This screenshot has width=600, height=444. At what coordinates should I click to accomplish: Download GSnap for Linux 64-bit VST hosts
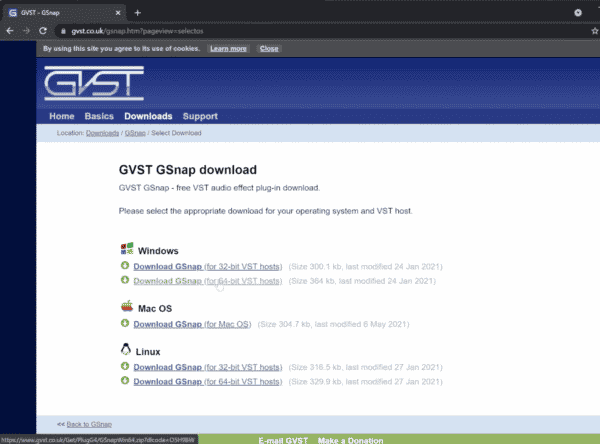(208, 382)
